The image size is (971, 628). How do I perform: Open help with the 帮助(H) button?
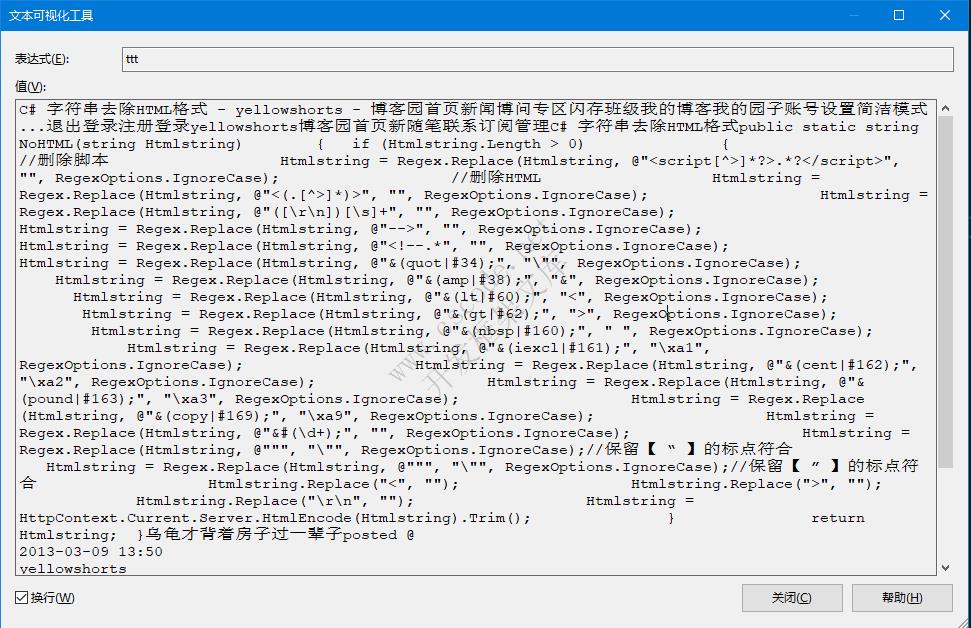901,598
